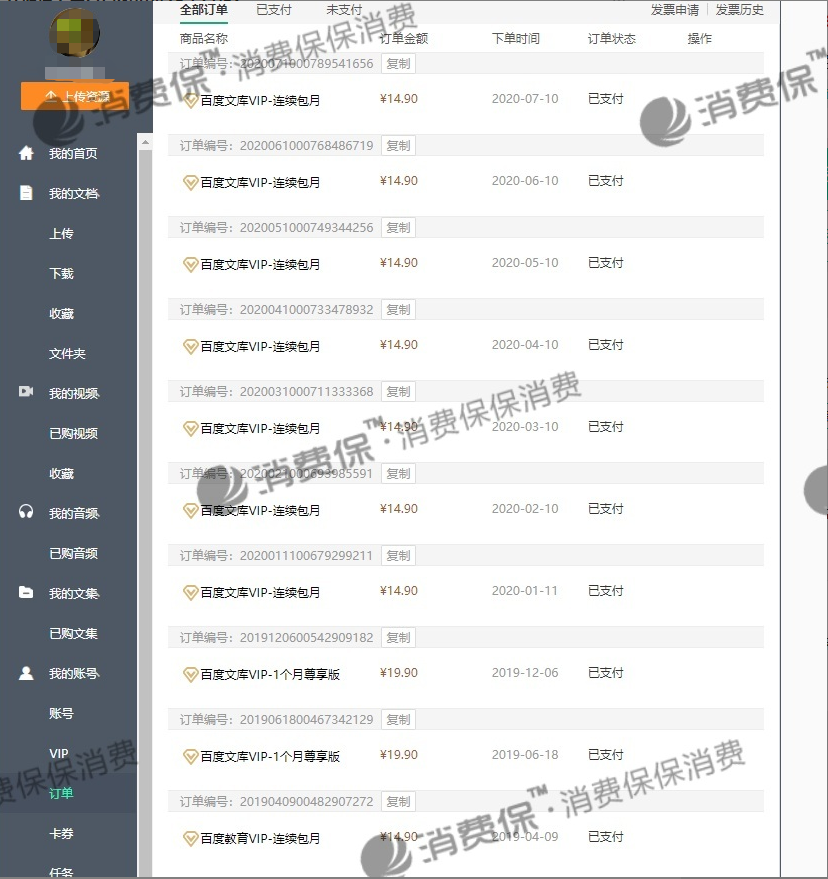Click the folder icon beside 我的文集
Image resolution: width=828 pixels, height=879 pixels.
pos(26,592)
